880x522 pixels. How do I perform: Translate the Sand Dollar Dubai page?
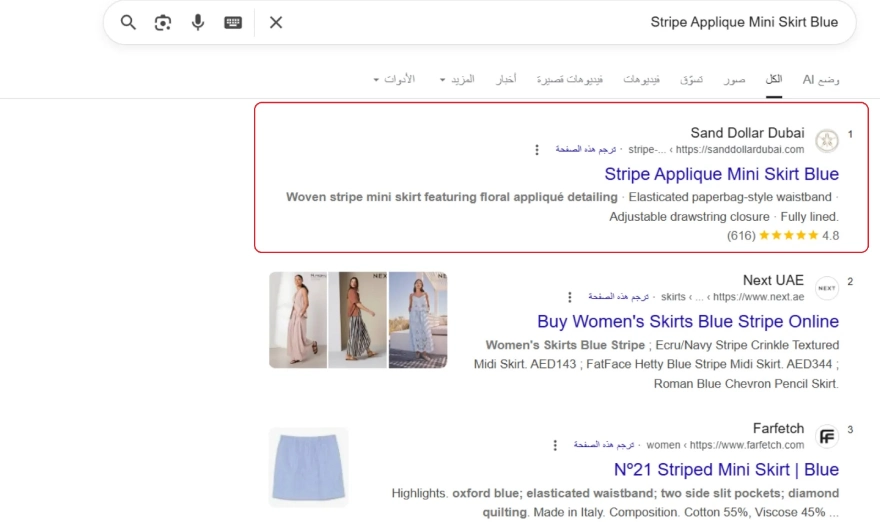pos(585,149)
